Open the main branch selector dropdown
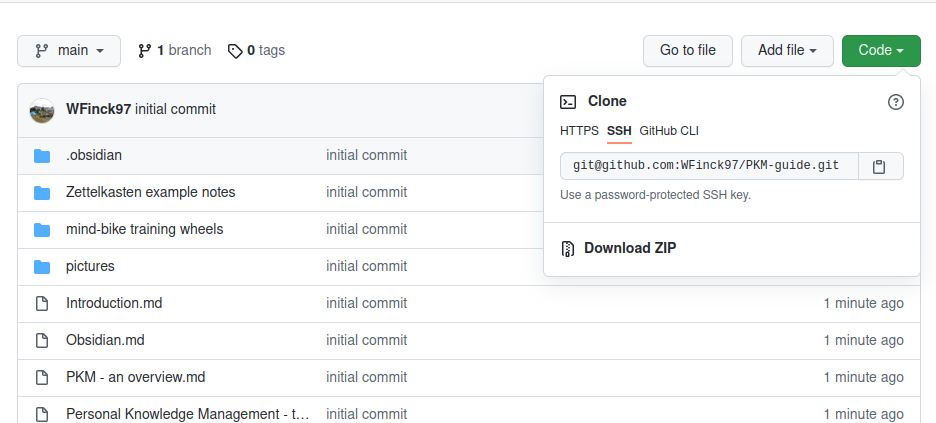This screenshot has width=936, height=423. (69, 51)
